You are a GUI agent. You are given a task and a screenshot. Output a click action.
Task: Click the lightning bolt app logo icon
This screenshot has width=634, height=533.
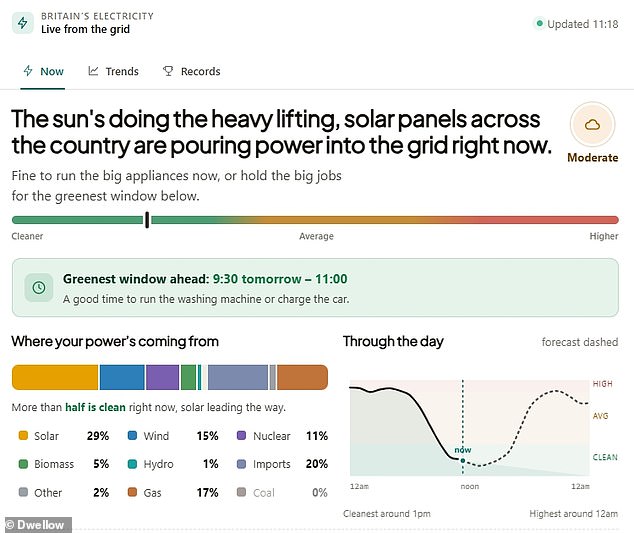(x=23, y=23)
